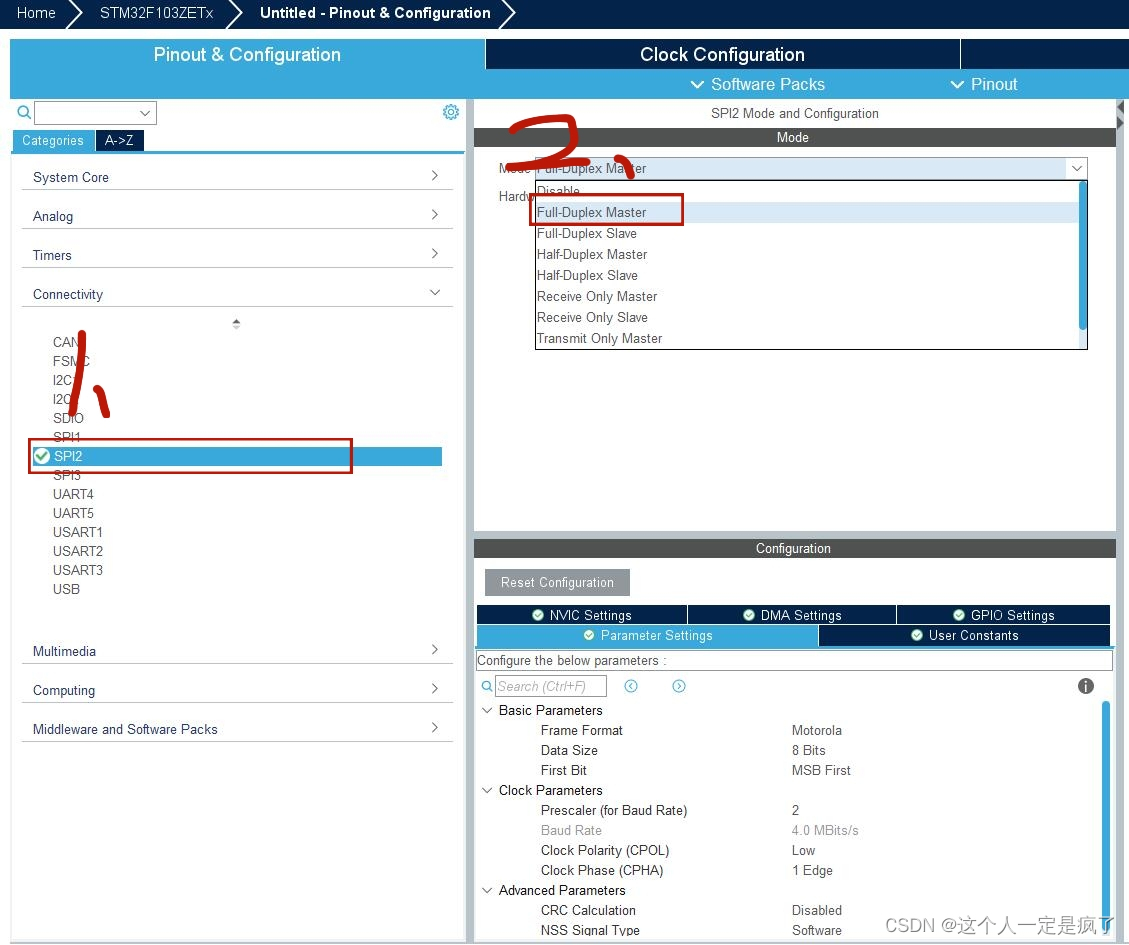Image resolution: width=1129 pixels, height=945 pixels.
Task: Select Half-Duplex Master mode option
Action: pos(806,254)
